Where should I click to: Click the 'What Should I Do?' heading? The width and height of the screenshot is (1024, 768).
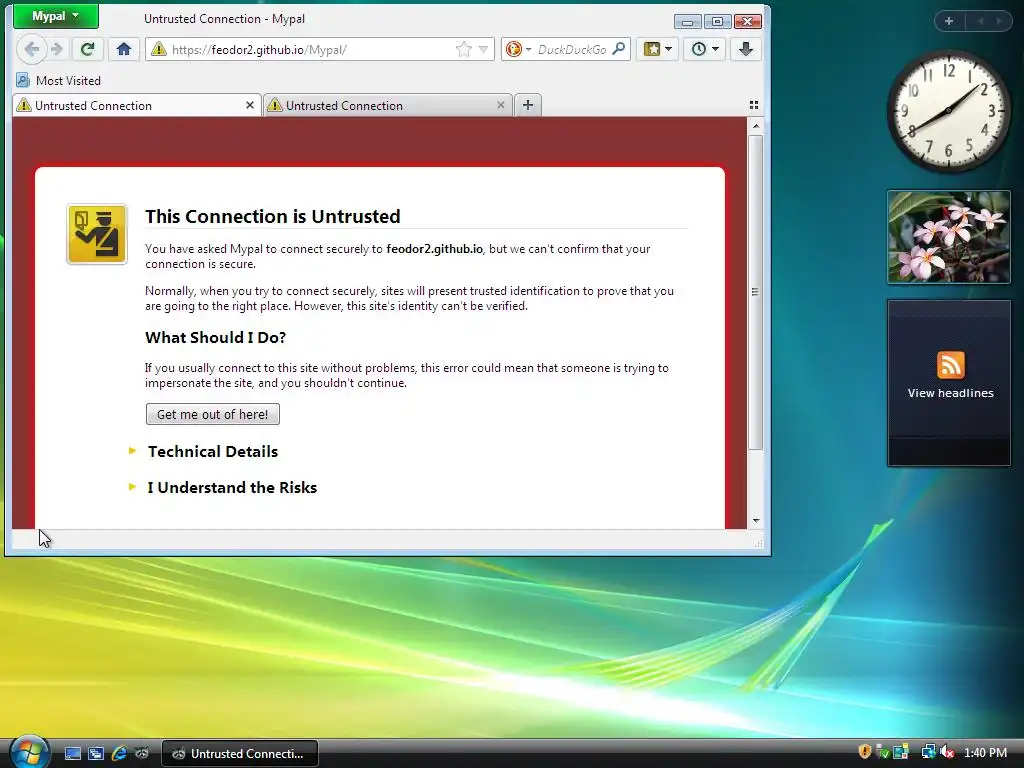pyautogui.click(x=216, y=338)
